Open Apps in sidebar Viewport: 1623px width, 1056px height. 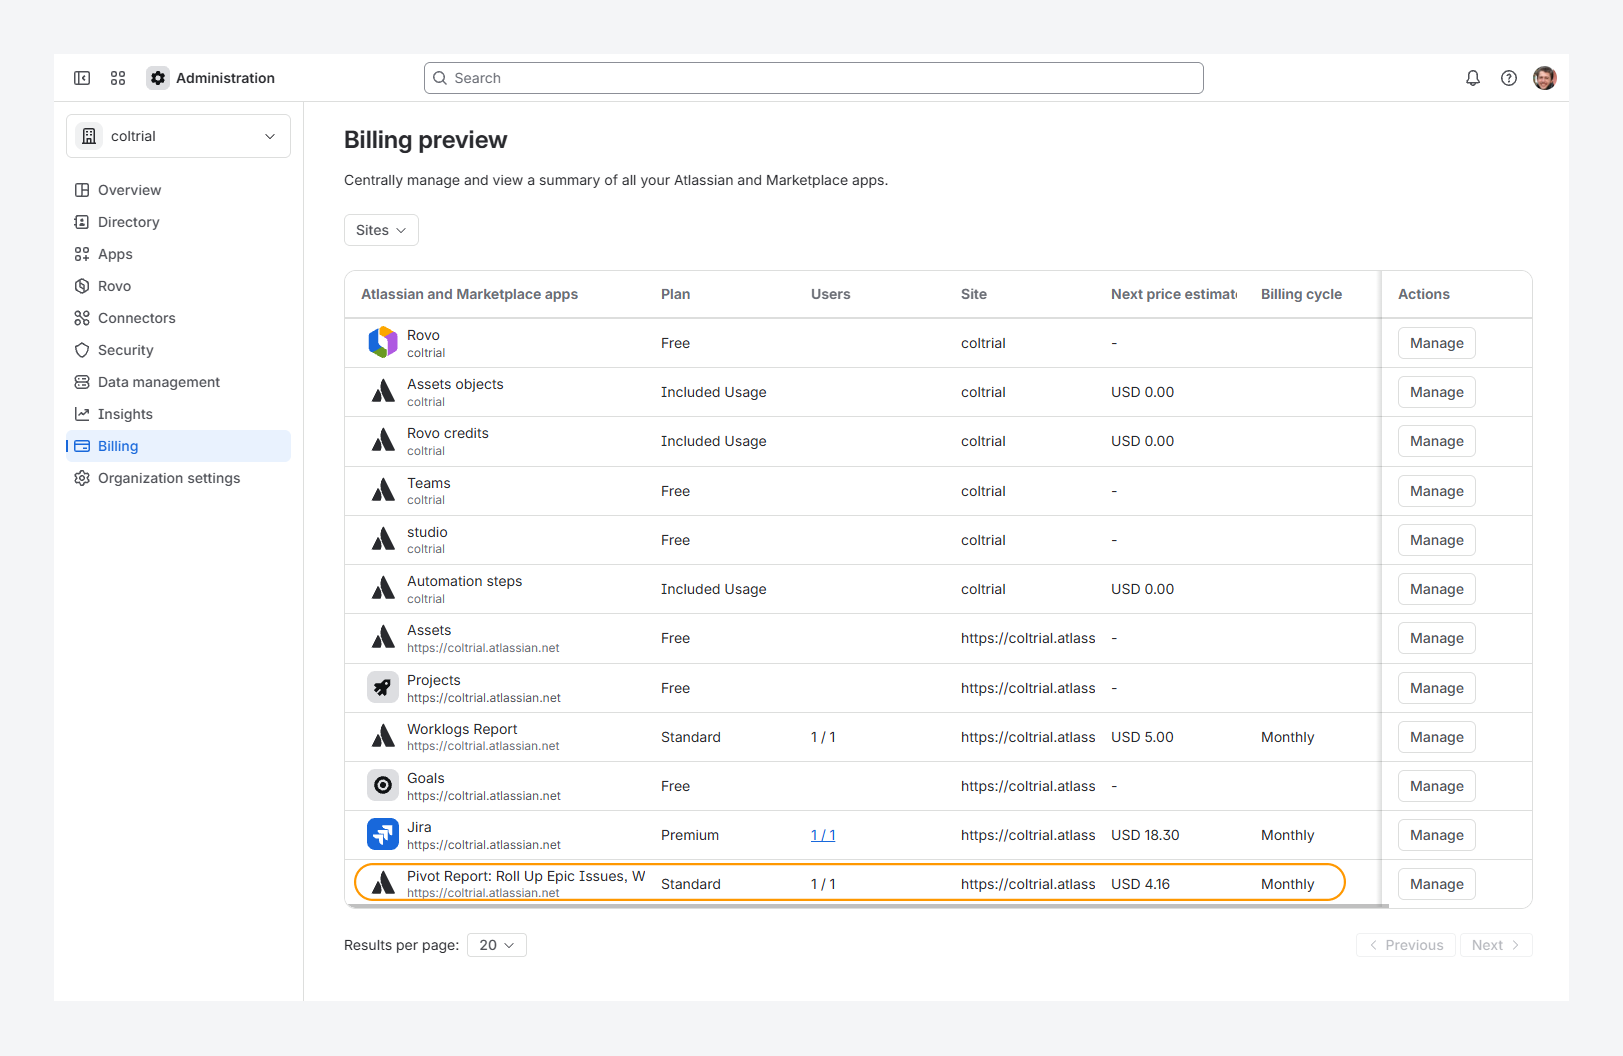178,254
